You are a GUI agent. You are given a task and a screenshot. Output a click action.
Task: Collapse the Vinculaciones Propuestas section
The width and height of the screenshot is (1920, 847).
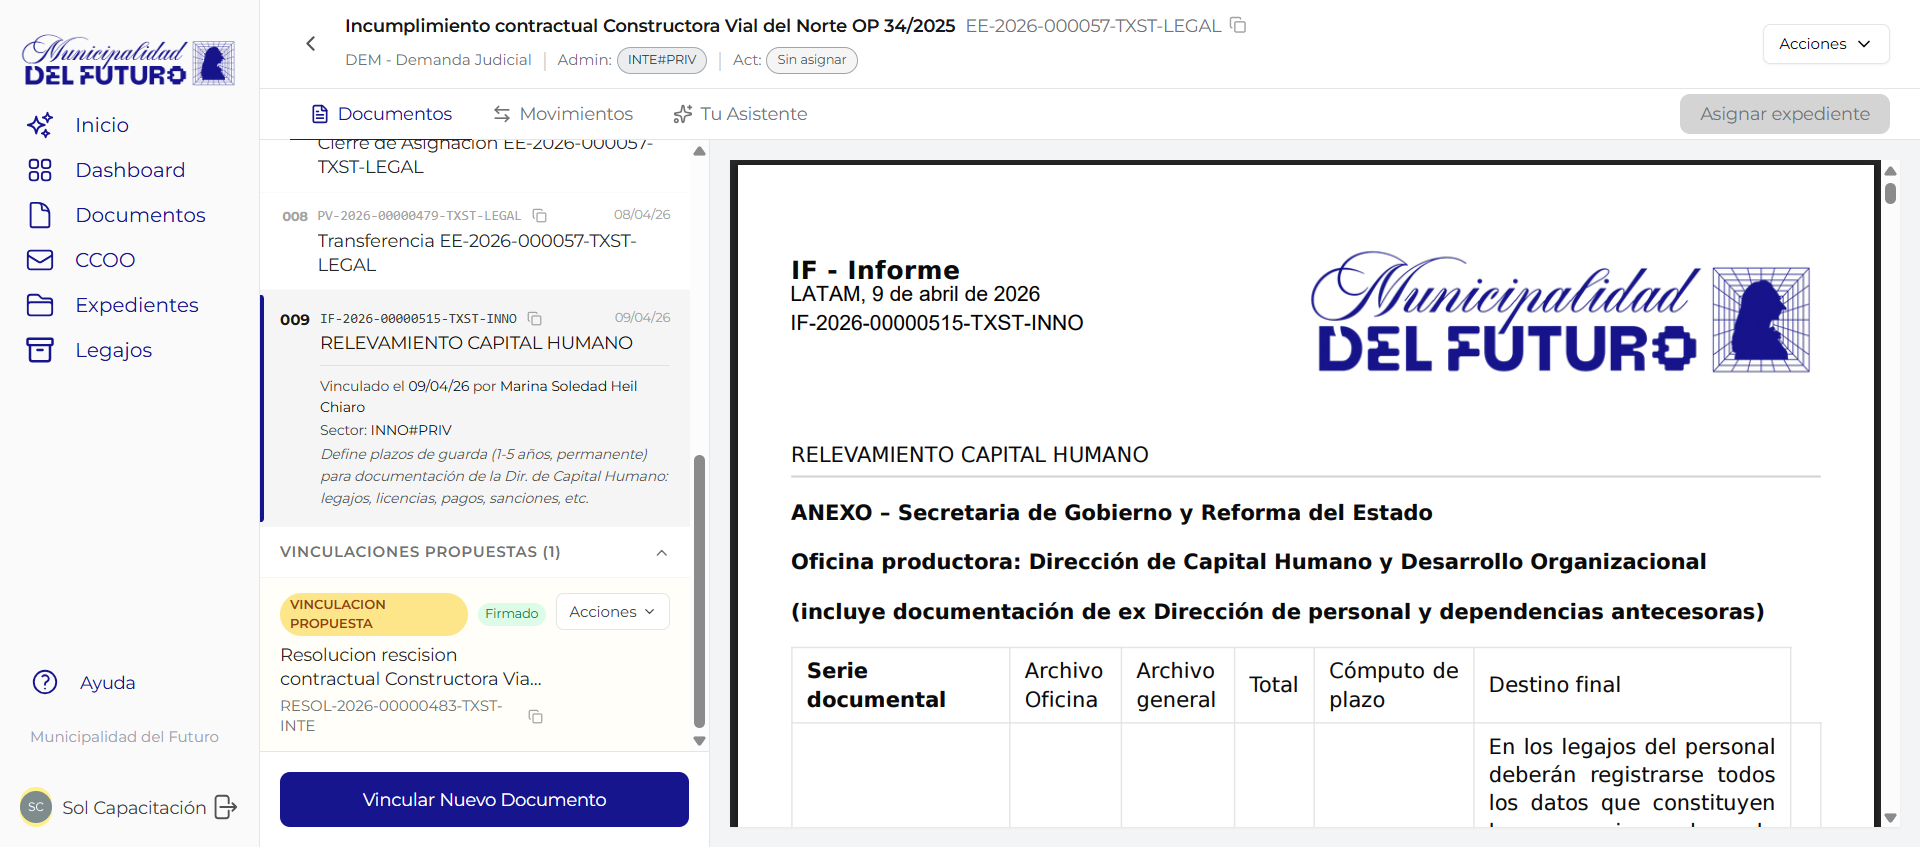(661, 553)
